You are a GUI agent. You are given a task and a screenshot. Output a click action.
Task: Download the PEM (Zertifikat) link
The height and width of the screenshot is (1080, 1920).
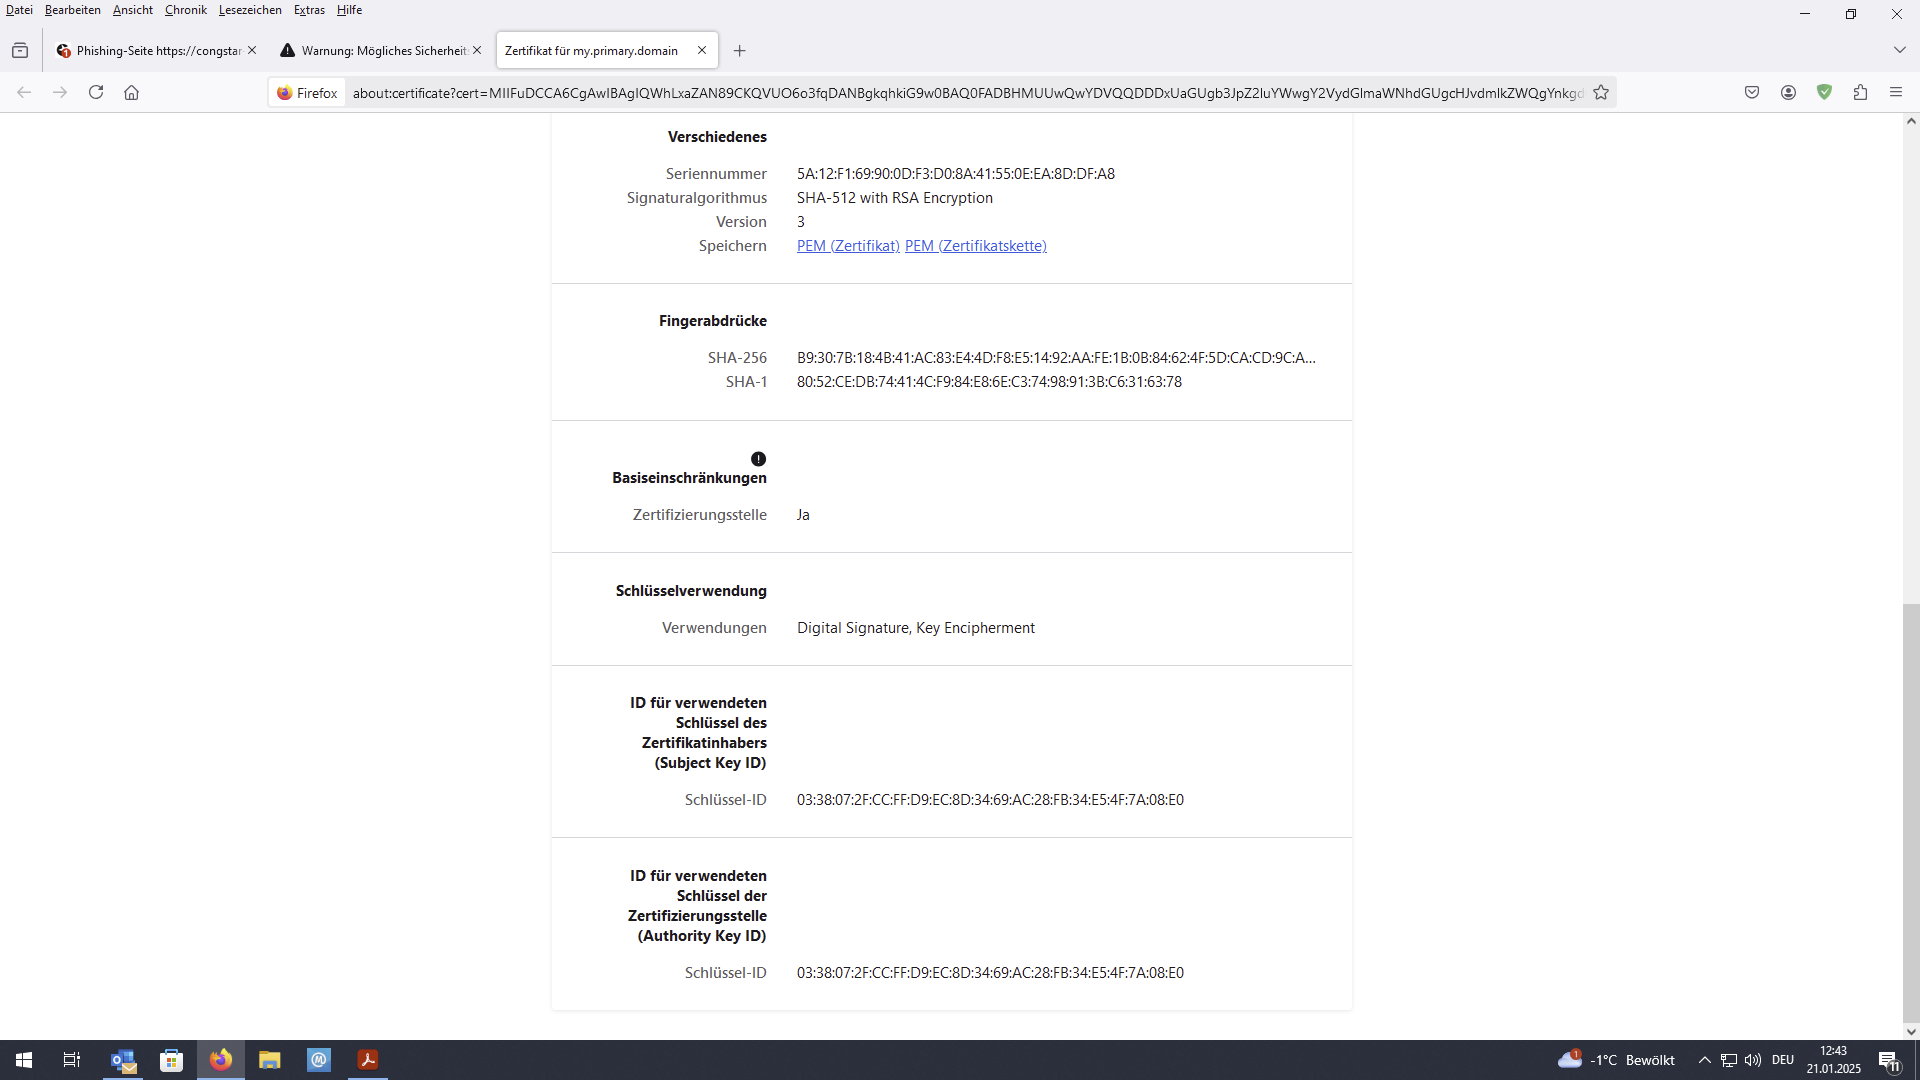[848, 246]
